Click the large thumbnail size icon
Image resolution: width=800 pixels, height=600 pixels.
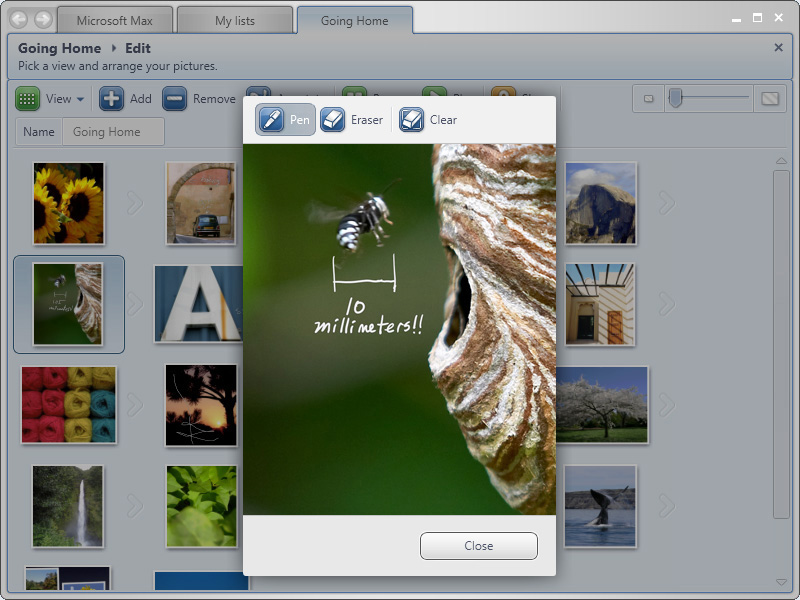[x=770, y=98]
